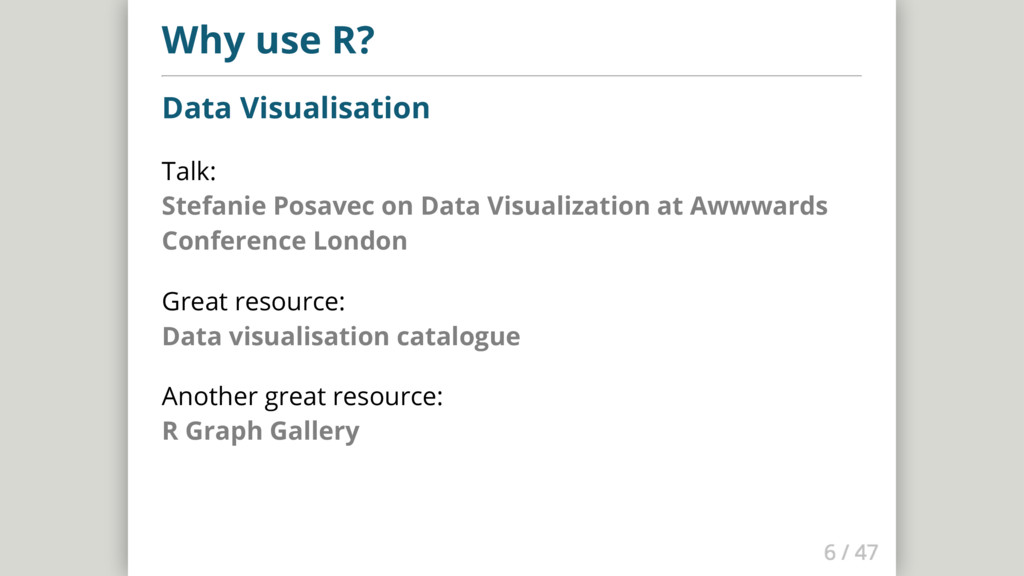Click the "Another great resource:" label
1024x576 pixels.
pyautogui.click(x=302, y=397)
